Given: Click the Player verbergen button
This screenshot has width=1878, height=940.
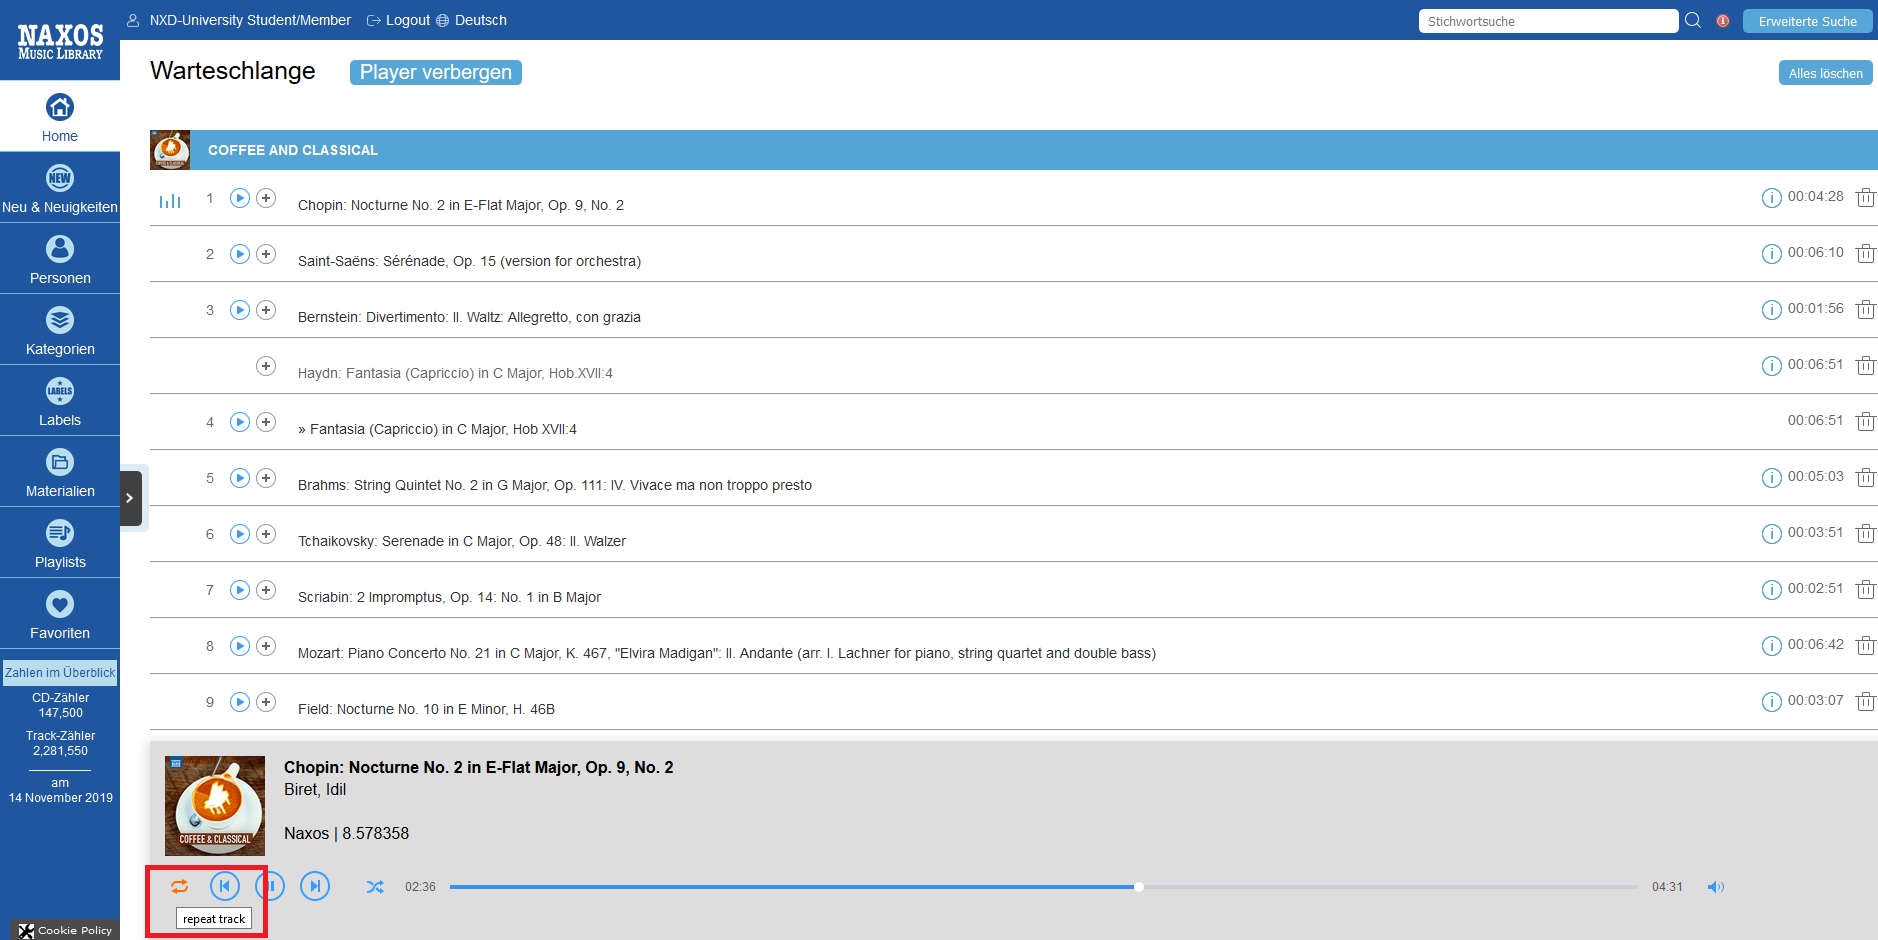Looking at the screenshot, I should (x=436, y=72).
